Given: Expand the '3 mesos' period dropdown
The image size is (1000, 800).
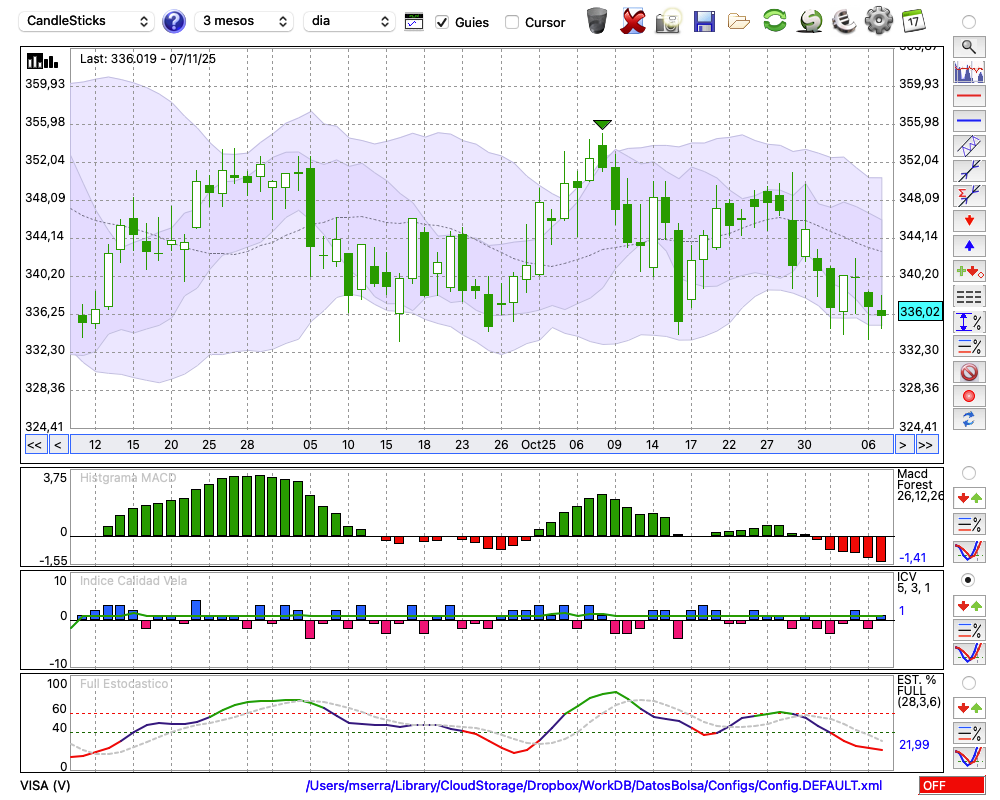Looking at the screenshot, I should pos(245,21).
